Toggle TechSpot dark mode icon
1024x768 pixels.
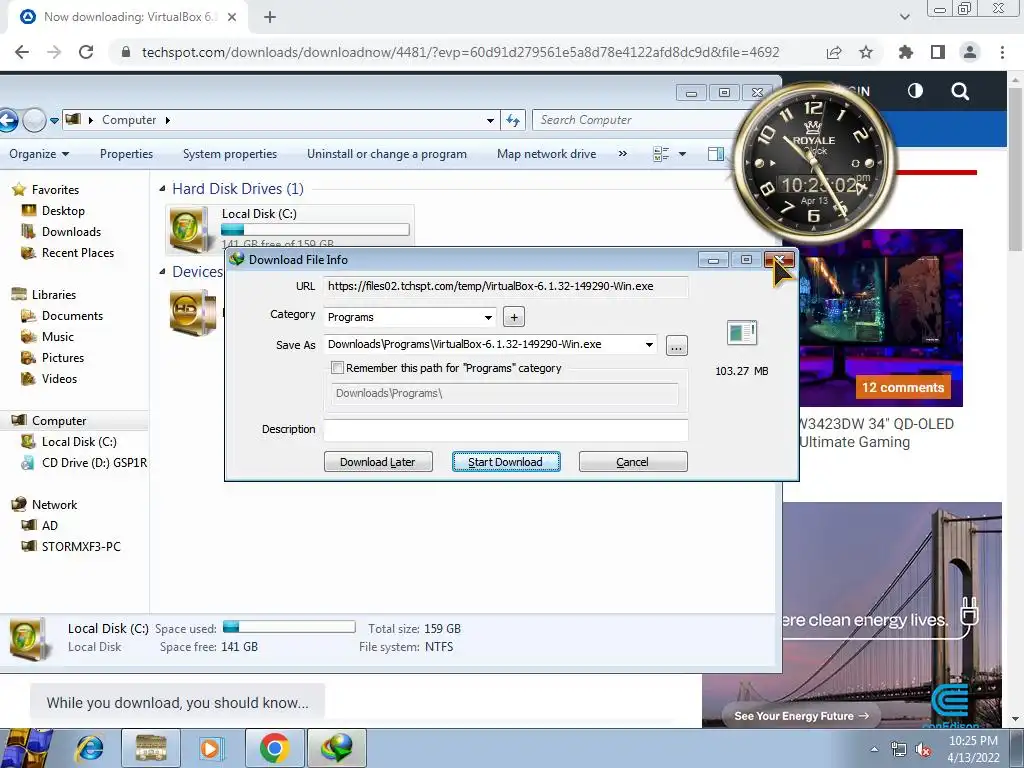click(x=915, y=91)
